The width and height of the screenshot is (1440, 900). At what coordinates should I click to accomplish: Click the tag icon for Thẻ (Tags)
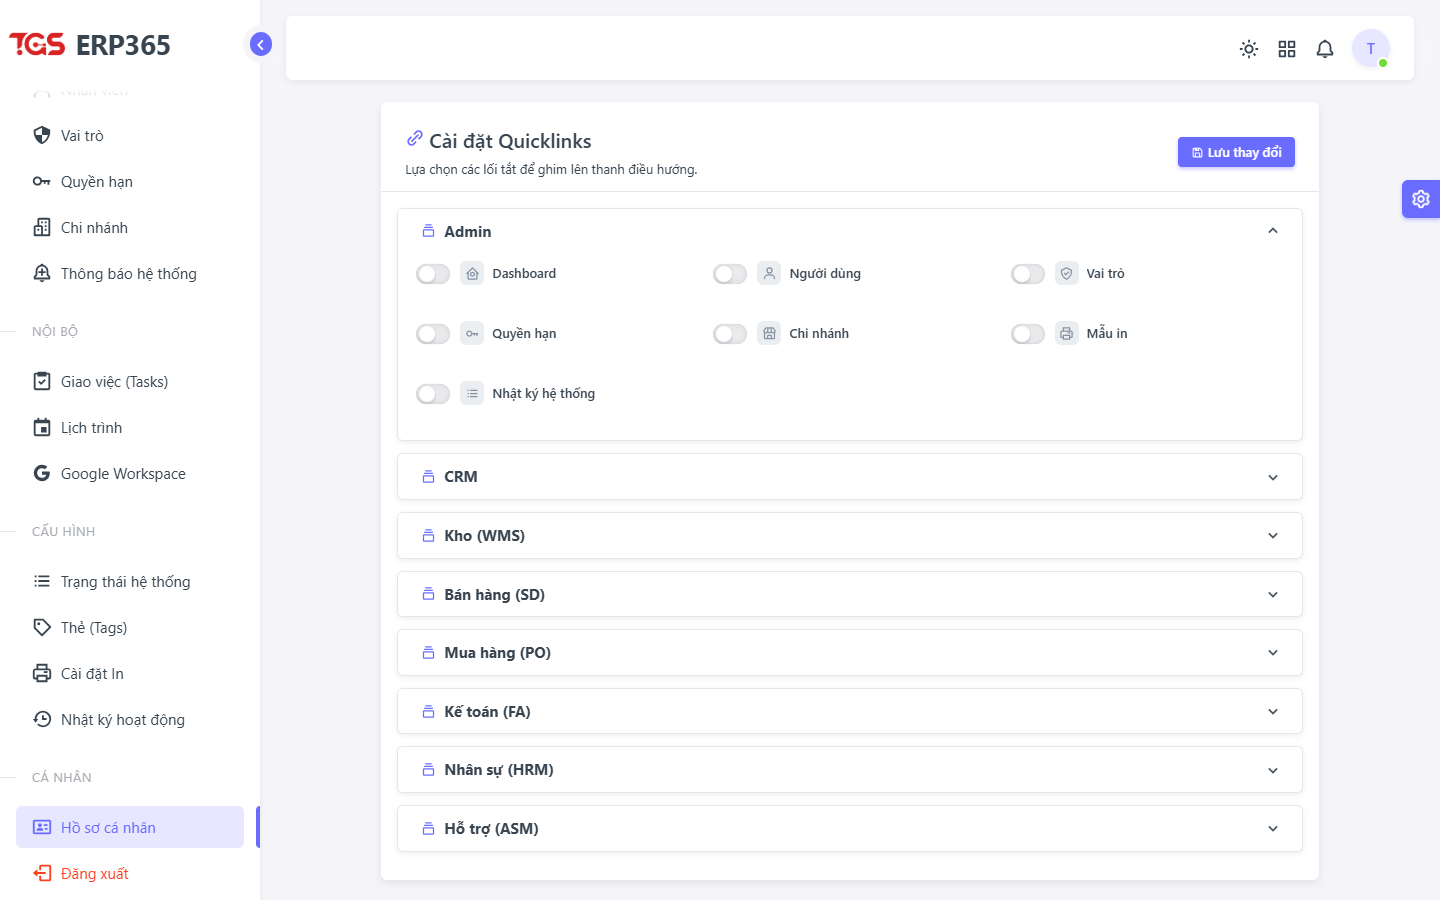click(x=42, y=627)
